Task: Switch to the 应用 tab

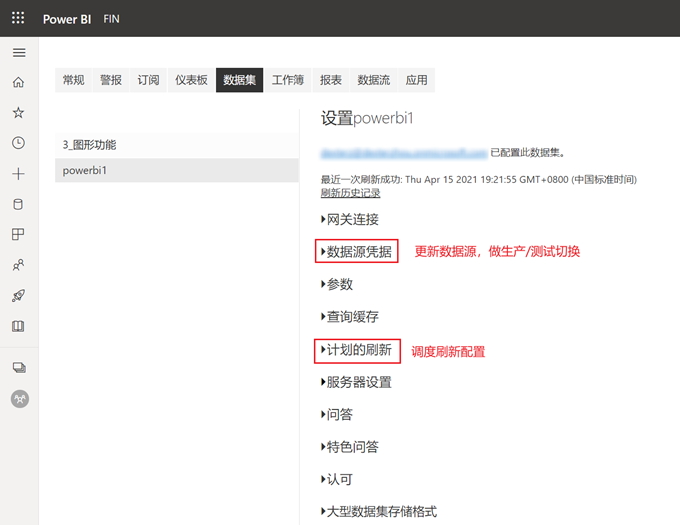Action: 416,80
